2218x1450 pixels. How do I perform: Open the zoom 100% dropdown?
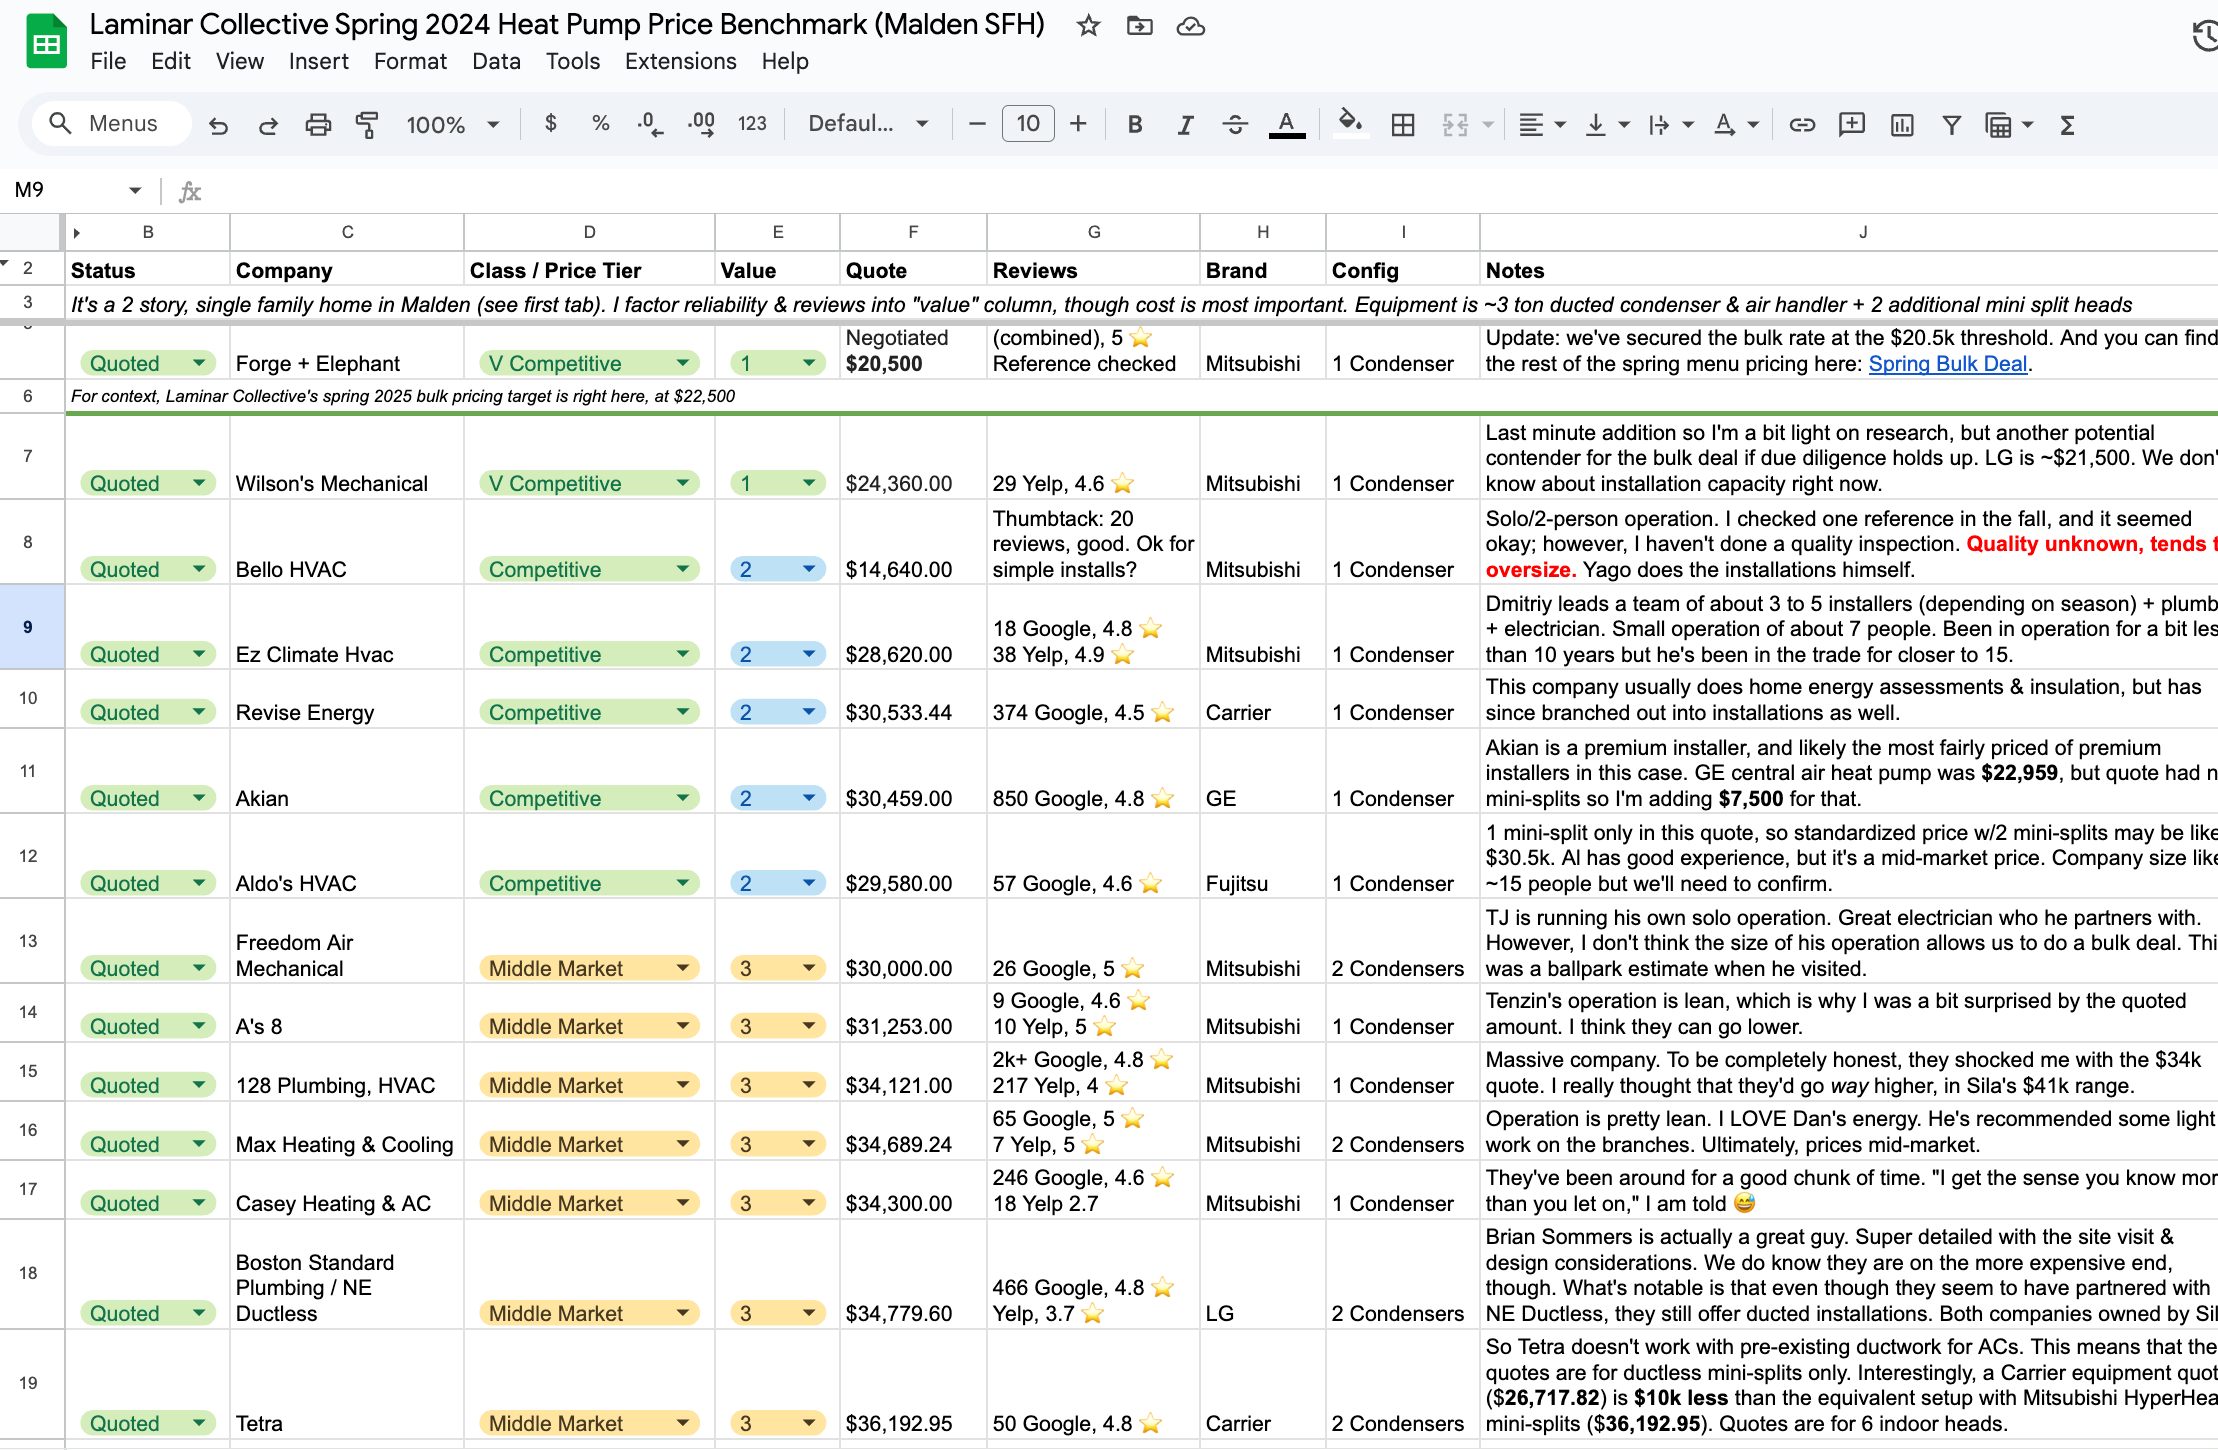pyautogui.click(x=452, y=124)
